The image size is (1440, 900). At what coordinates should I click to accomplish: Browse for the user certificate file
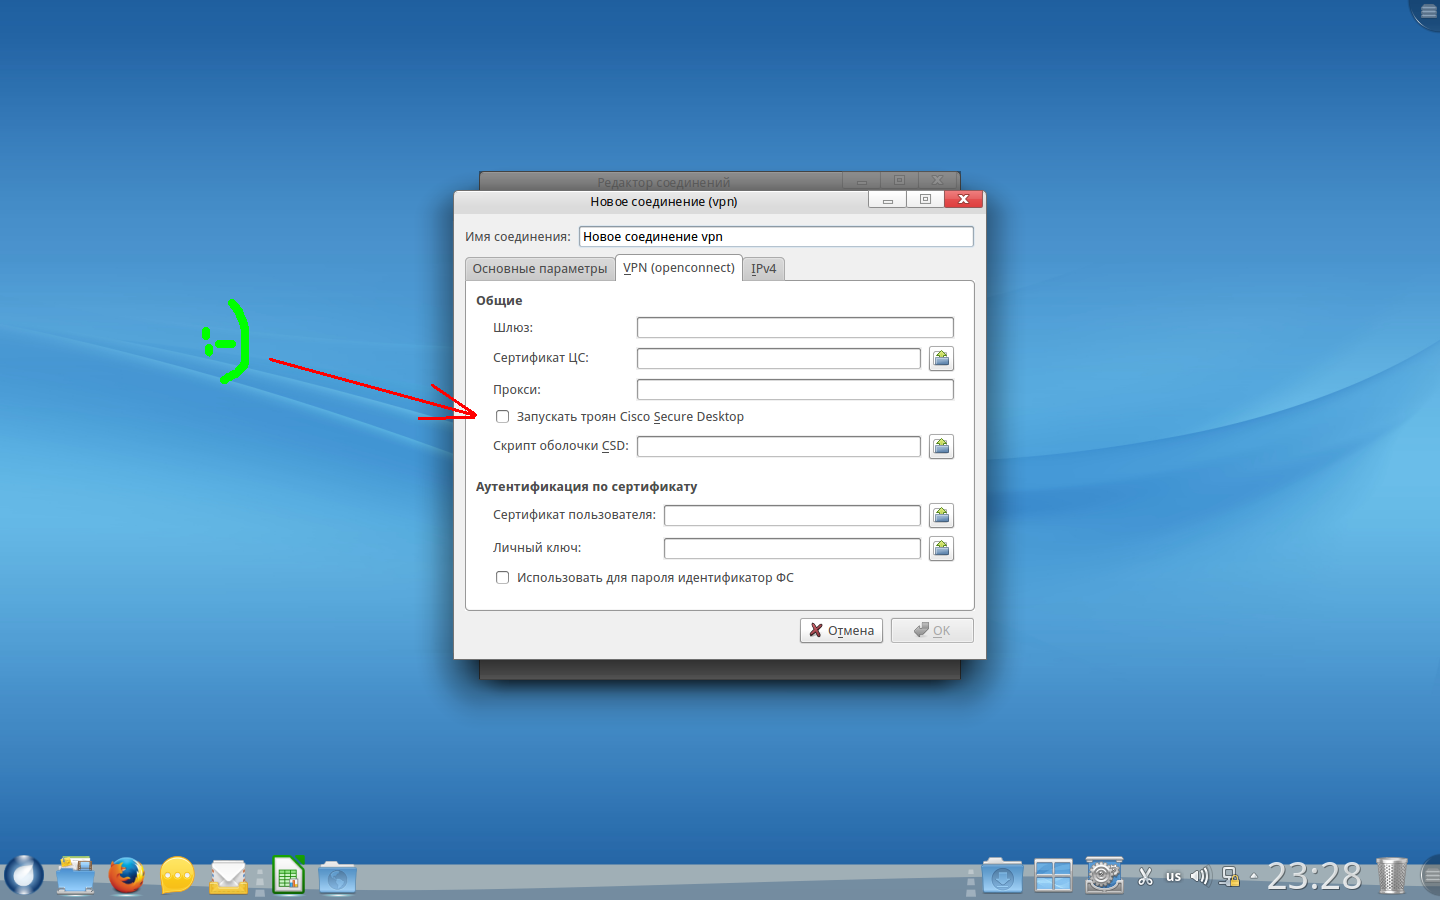pos(941,515)
